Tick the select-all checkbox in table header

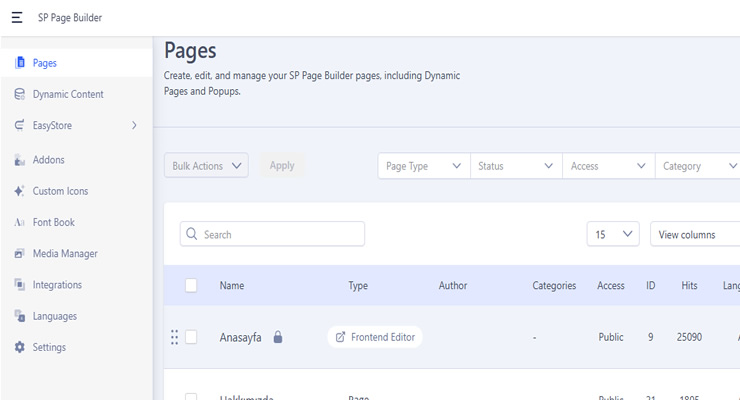[191, 285]
